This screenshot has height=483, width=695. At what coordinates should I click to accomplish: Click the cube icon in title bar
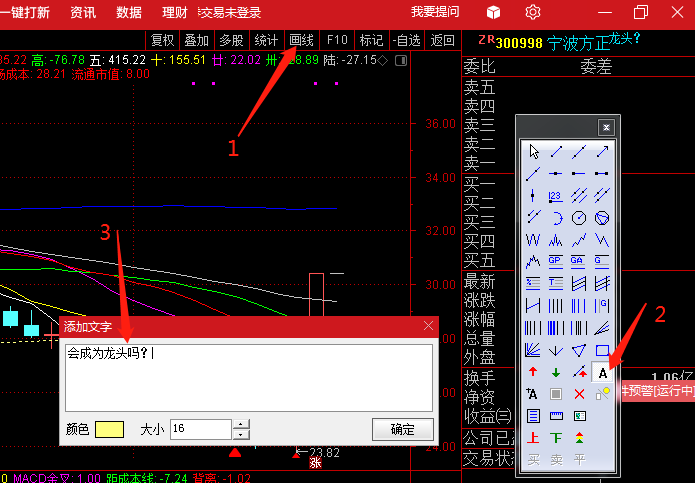point(493,12)
